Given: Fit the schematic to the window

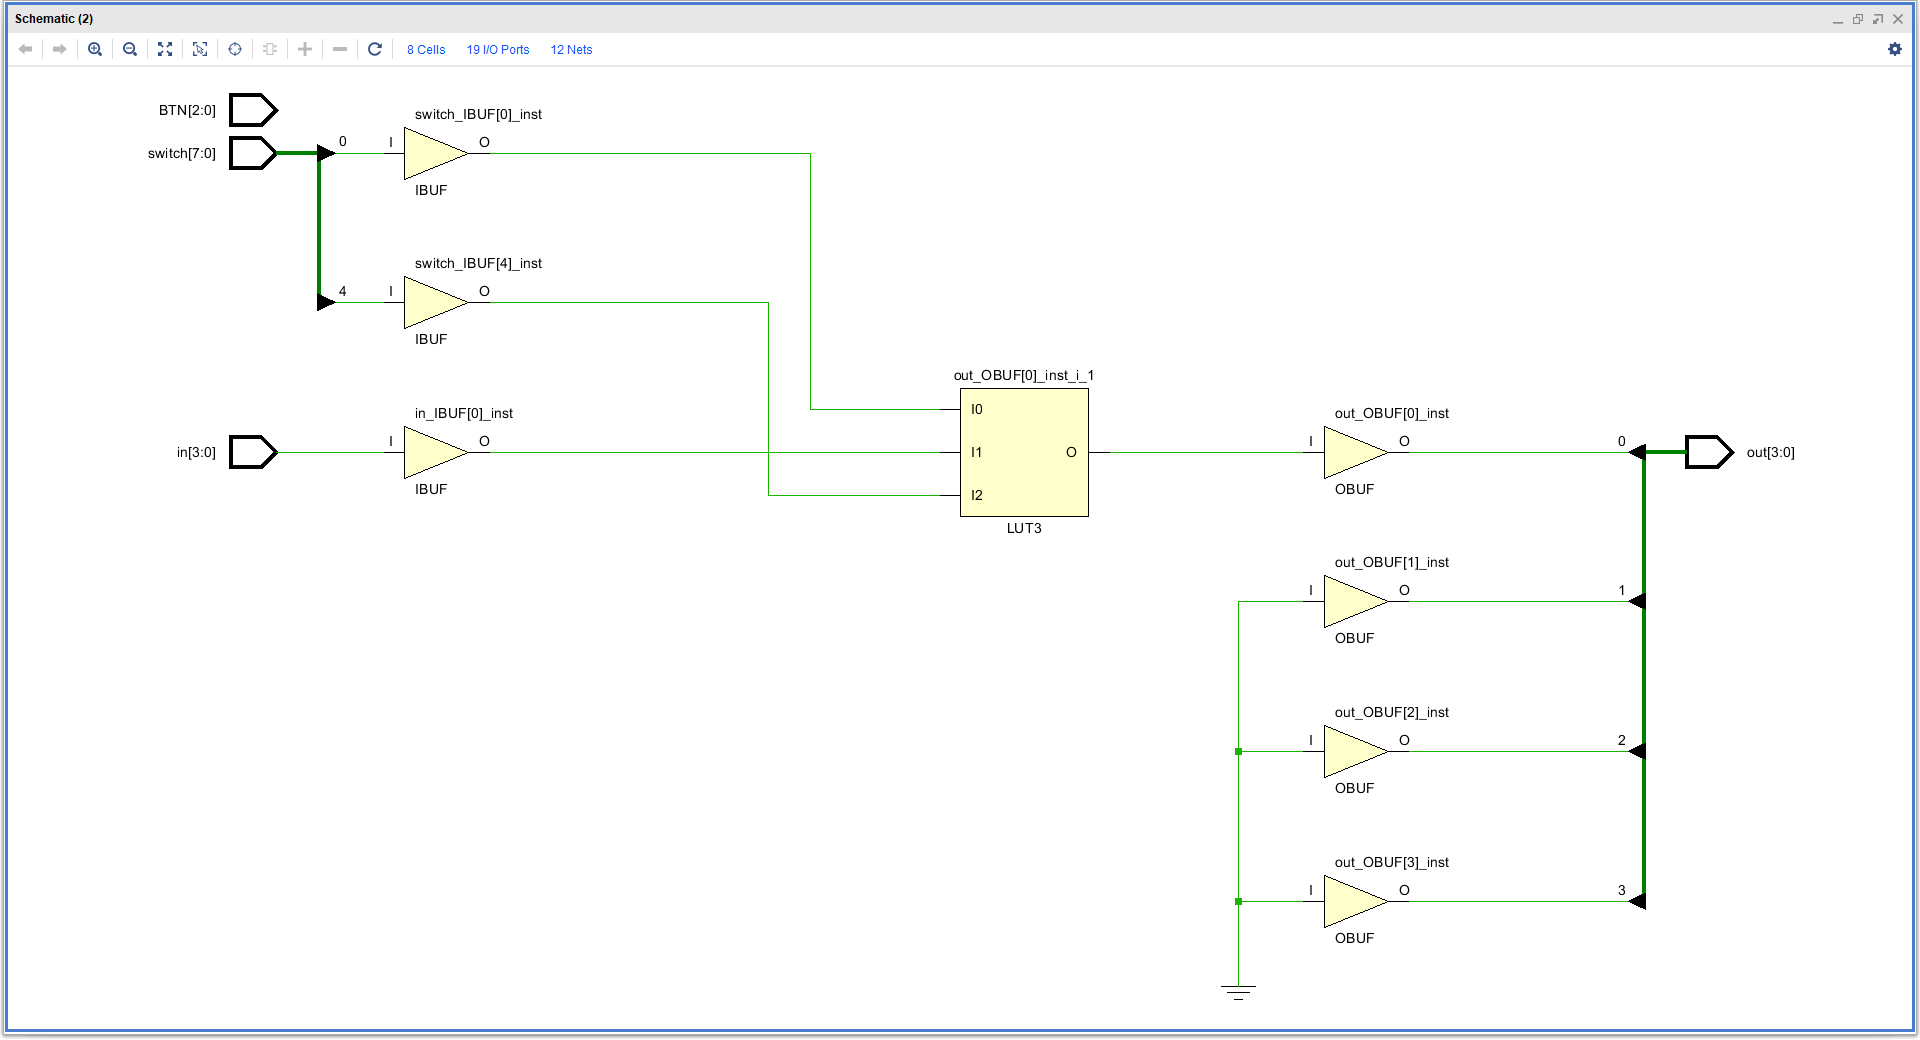Looking at the screenshot, I should (x=165, y=49).
